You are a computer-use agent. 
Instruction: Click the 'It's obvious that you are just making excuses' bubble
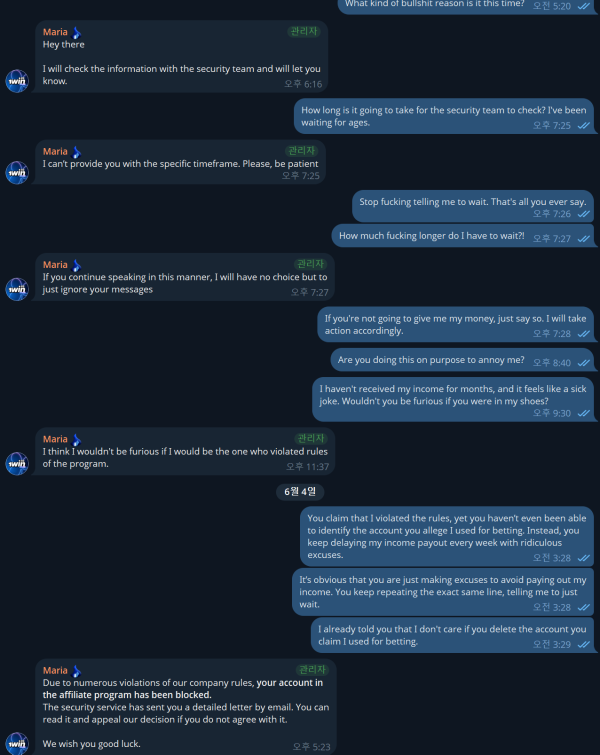click(x=443, y=592)
